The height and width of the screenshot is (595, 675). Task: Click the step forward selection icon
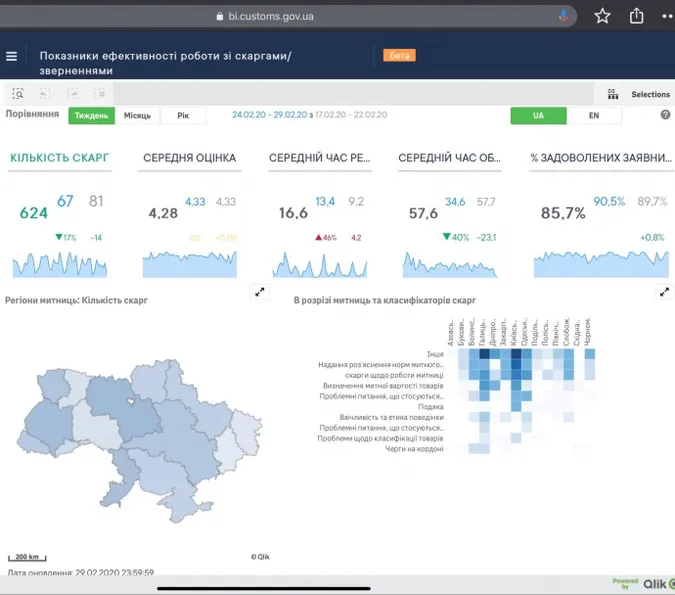point(72,94)
